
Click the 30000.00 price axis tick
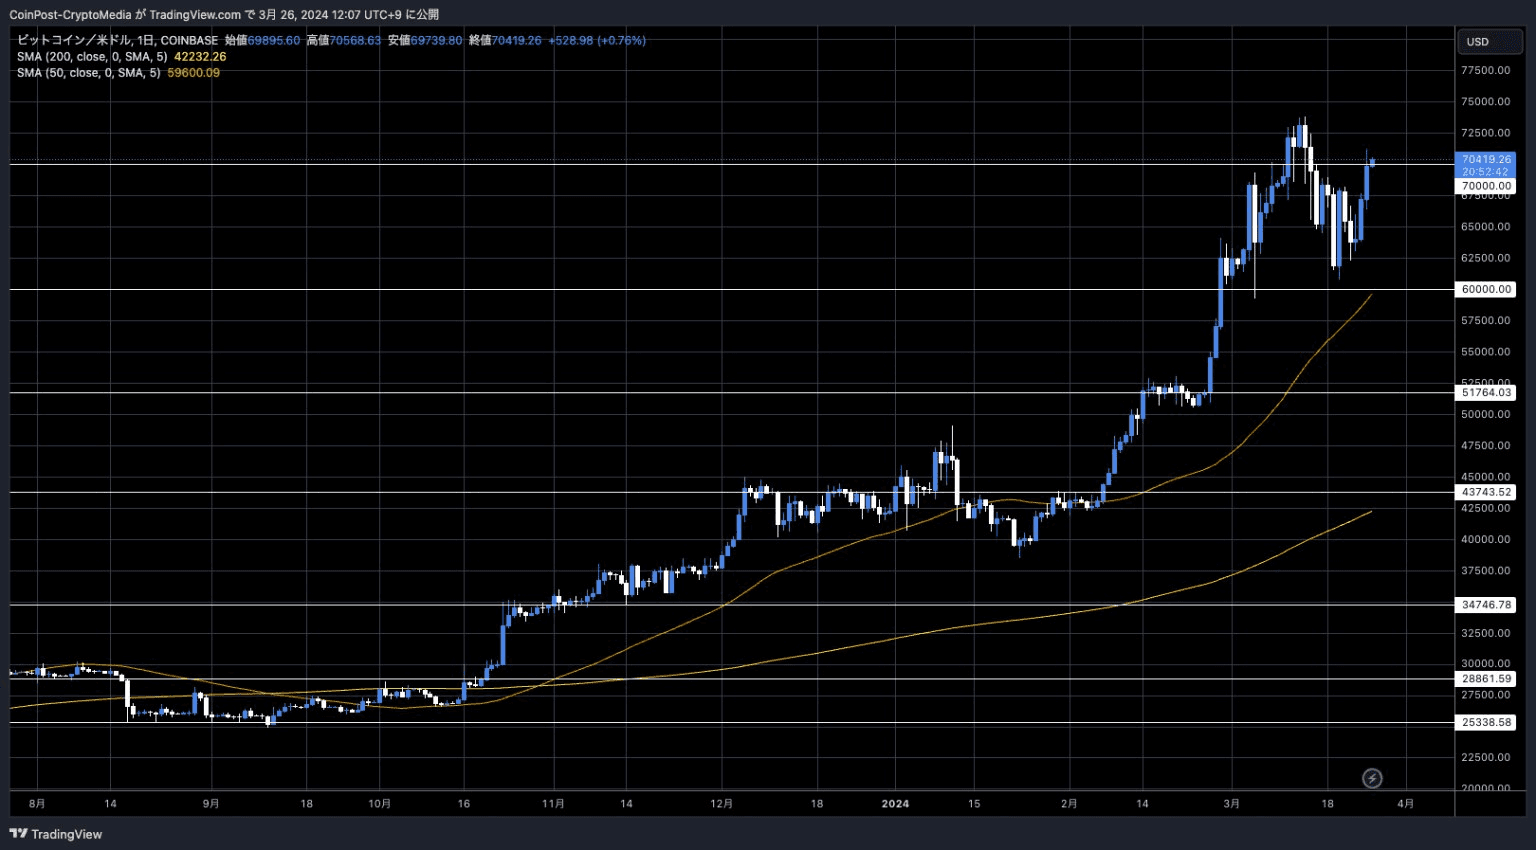pos(1485,664)
